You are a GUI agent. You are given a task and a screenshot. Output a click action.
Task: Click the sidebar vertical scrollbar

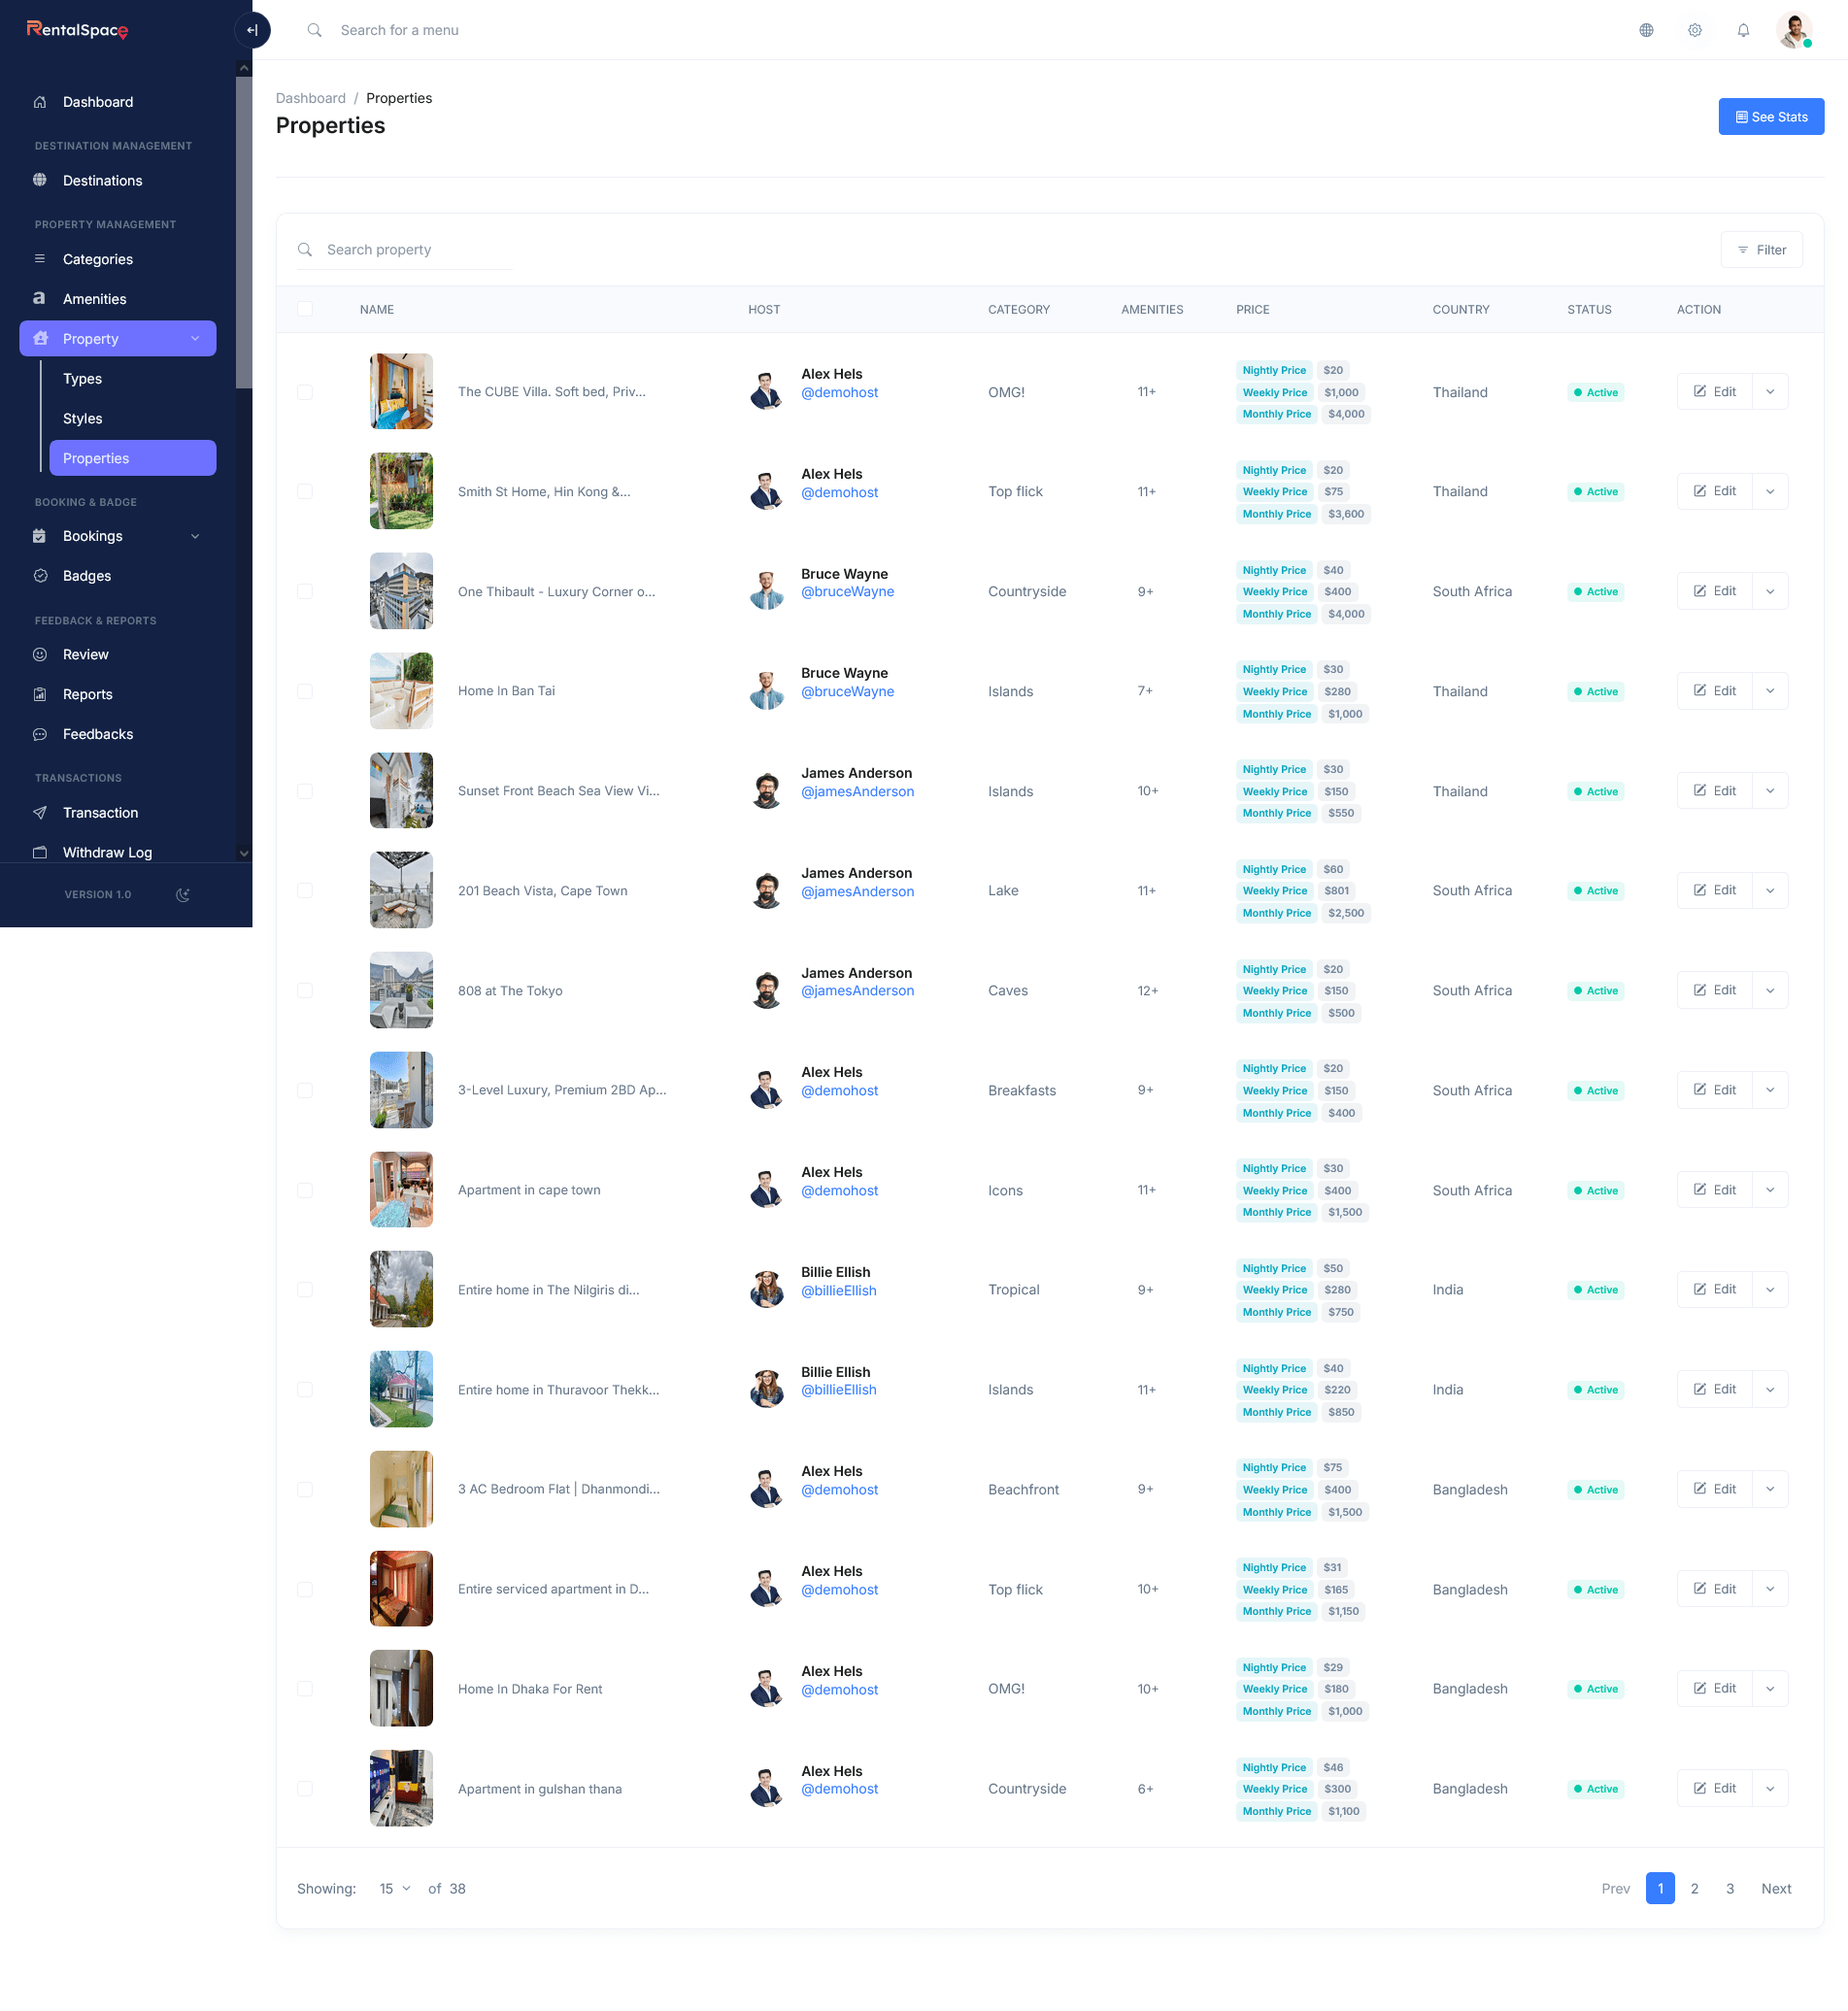point(243,232)
